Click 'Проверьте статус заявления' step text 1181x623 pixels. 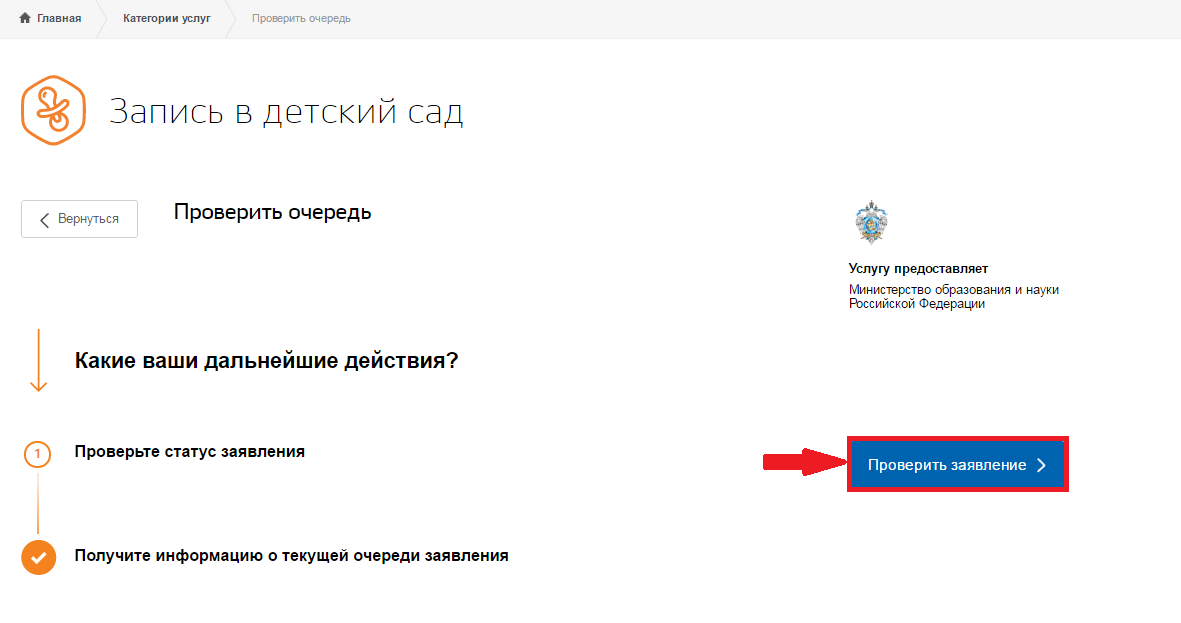[189, 452]
